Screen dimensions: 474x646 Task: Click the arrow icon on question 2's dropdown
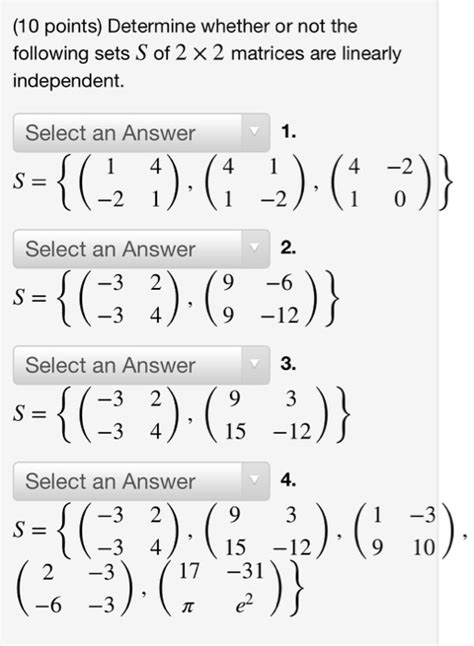pos(255,248)
